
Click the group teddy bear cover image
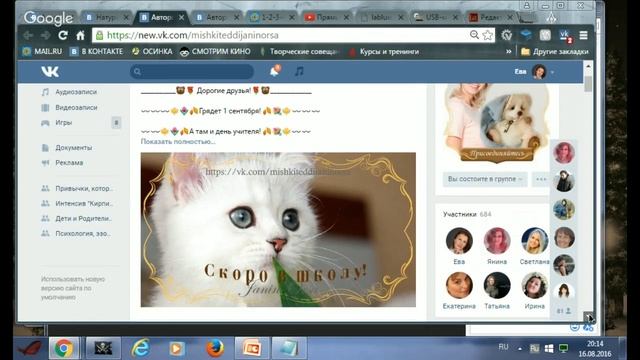pos(497,122)
